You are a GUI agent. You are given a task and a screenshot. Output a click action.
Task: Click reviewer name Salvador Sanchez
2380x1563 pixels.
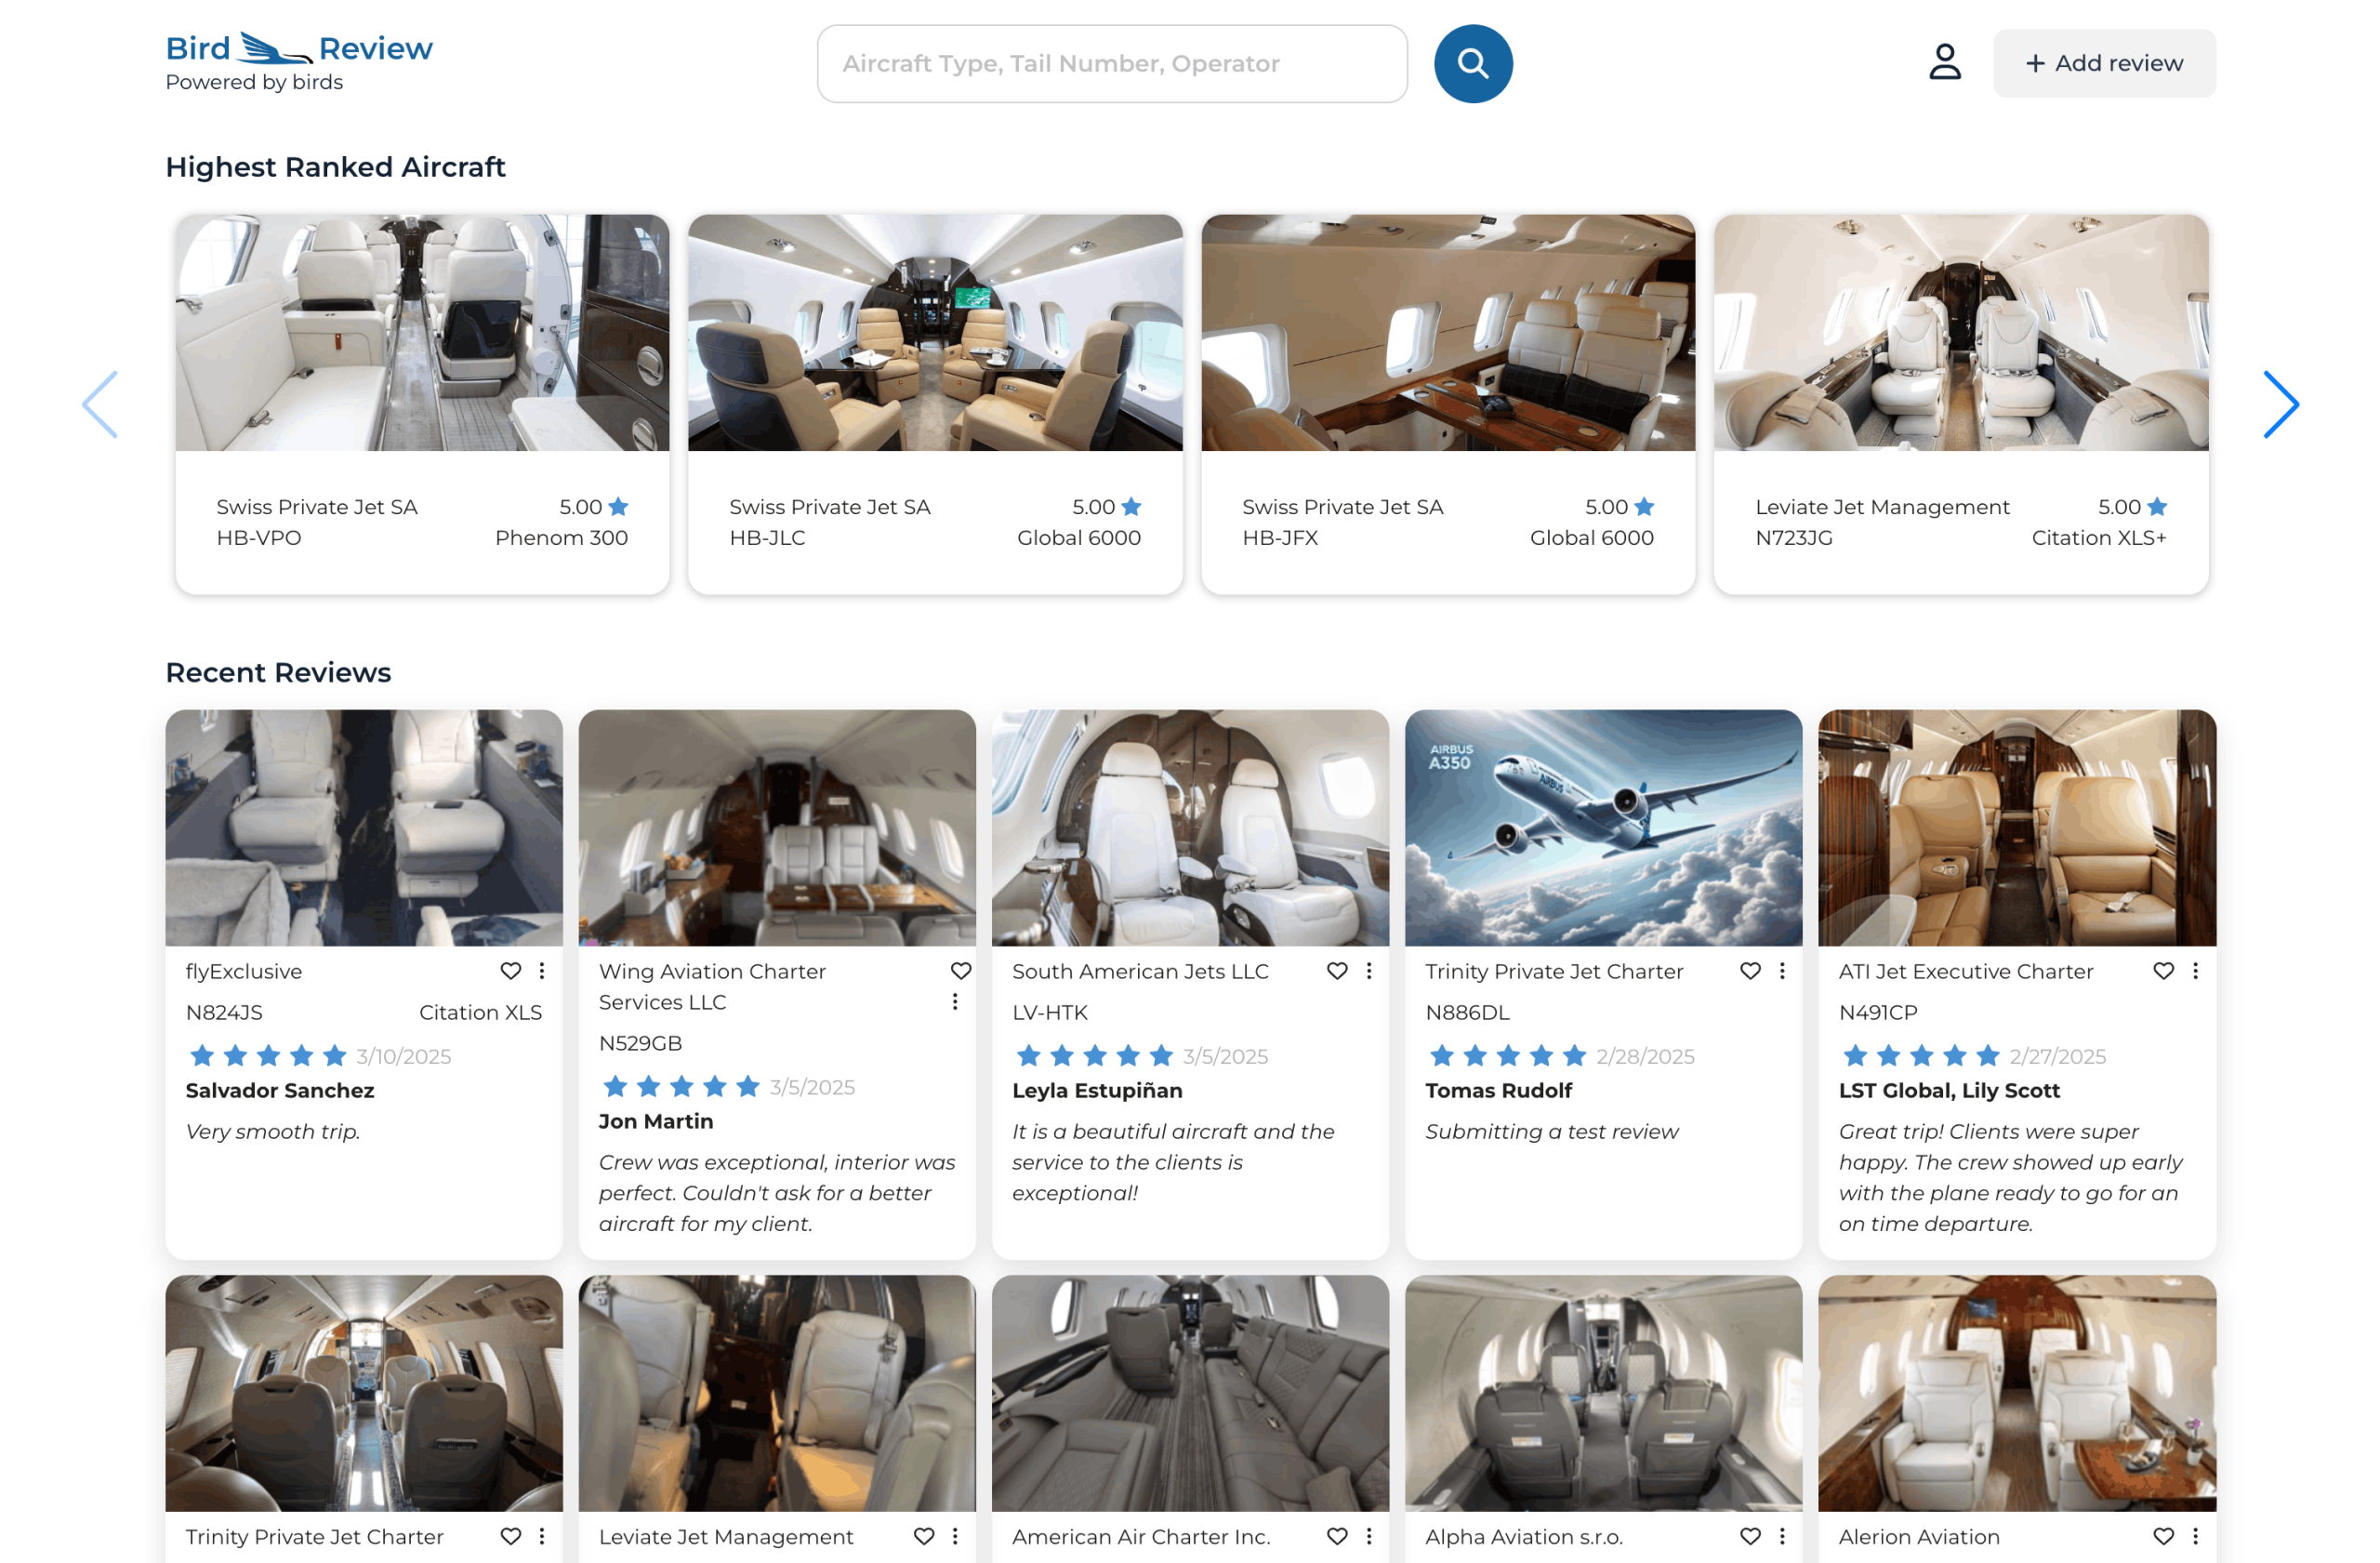[x=280, y=1090]
